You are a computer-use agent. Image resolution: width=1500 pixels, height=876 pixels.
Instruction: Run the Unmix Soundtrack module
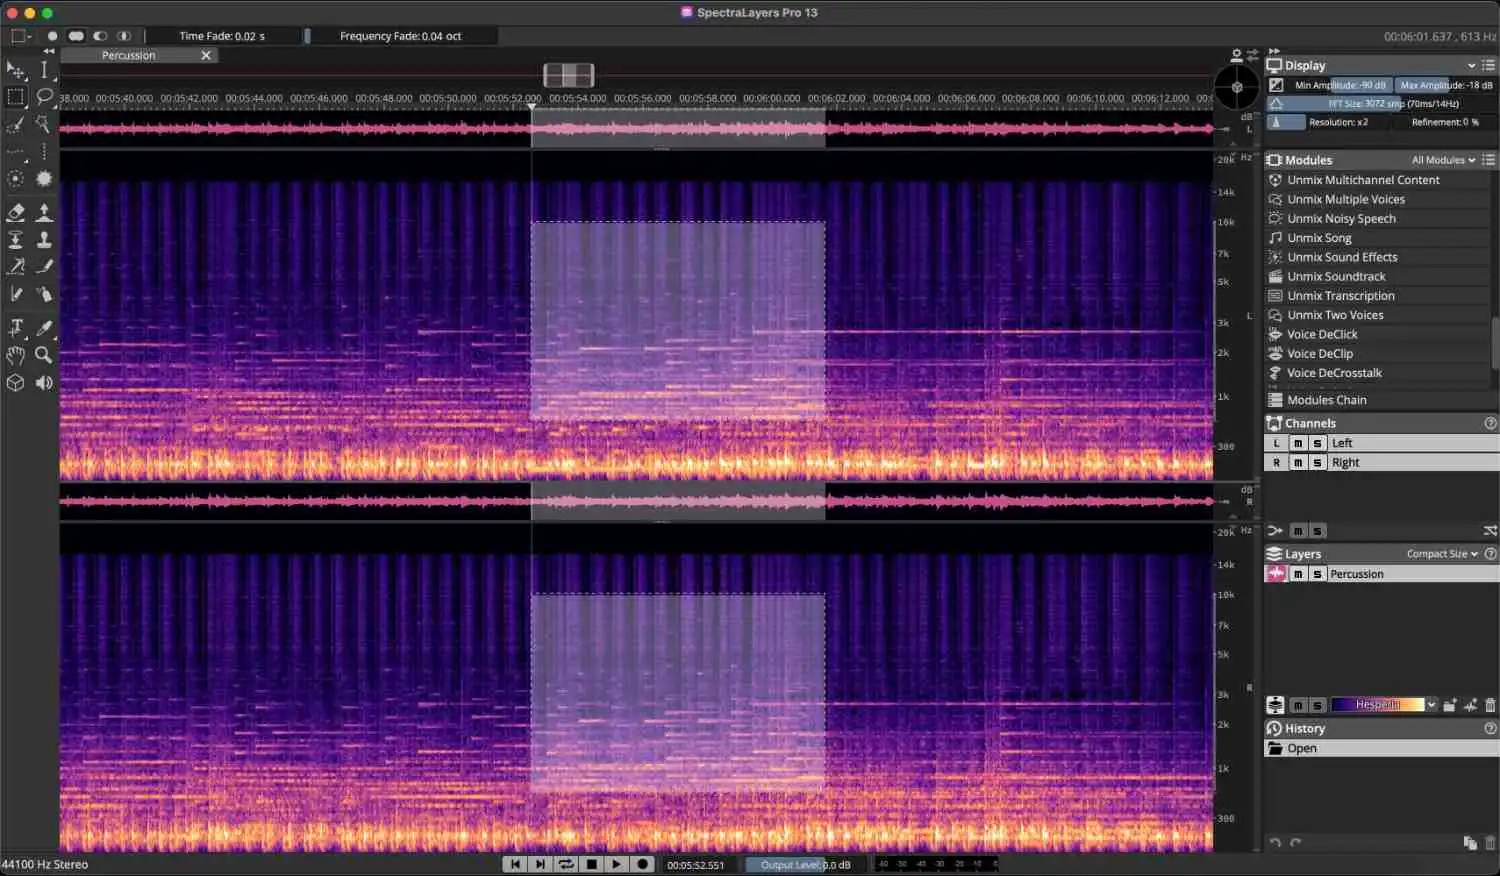[1336, 276]
